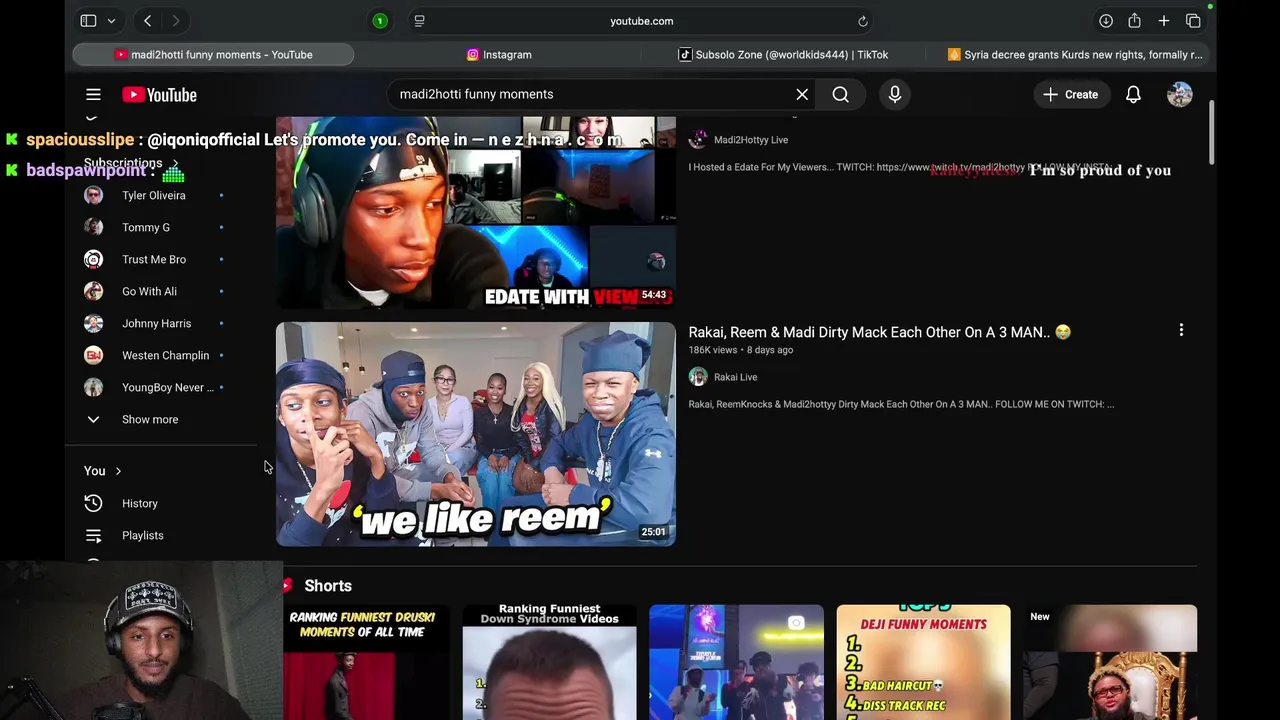Click the Tyler Oliveira channel avatar
The height and width of the screenshot is (720, 1280).
pyautogui.click(x=93, y=195)
